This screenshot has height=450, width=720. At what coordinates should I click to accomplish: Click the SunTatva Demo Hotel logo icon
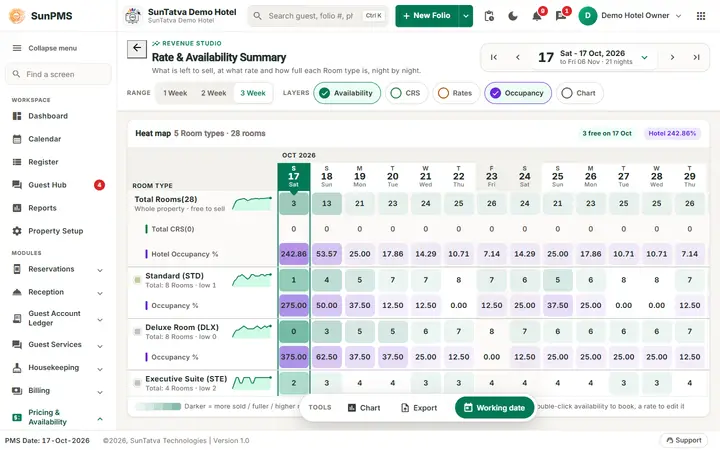click(x=133, y=16)
